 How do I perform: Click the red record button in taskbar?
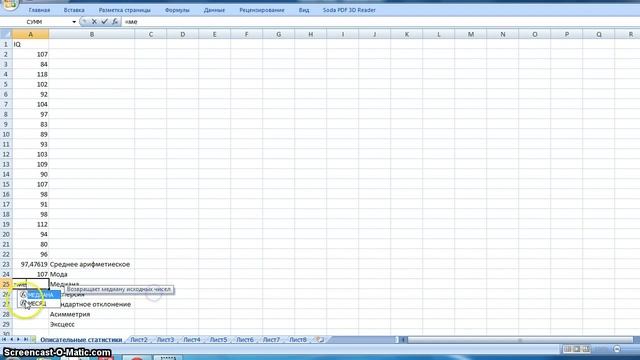137,358
